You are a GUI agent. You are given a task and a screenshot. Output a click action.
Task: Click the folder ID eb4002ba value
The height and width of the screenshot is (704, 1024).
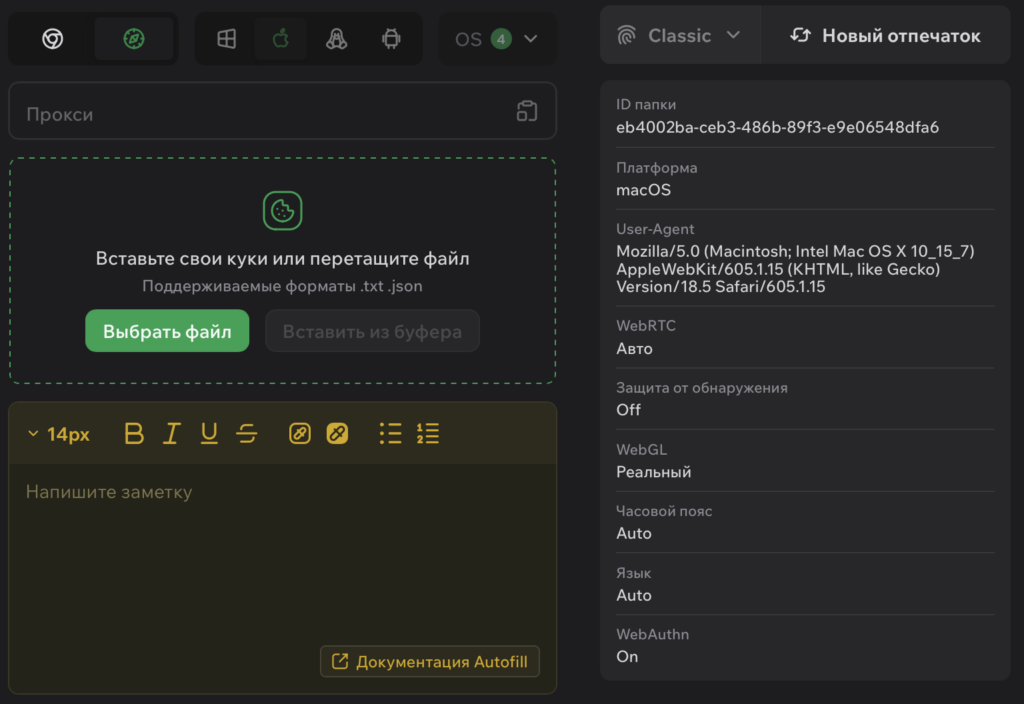[x=777, y=127]
